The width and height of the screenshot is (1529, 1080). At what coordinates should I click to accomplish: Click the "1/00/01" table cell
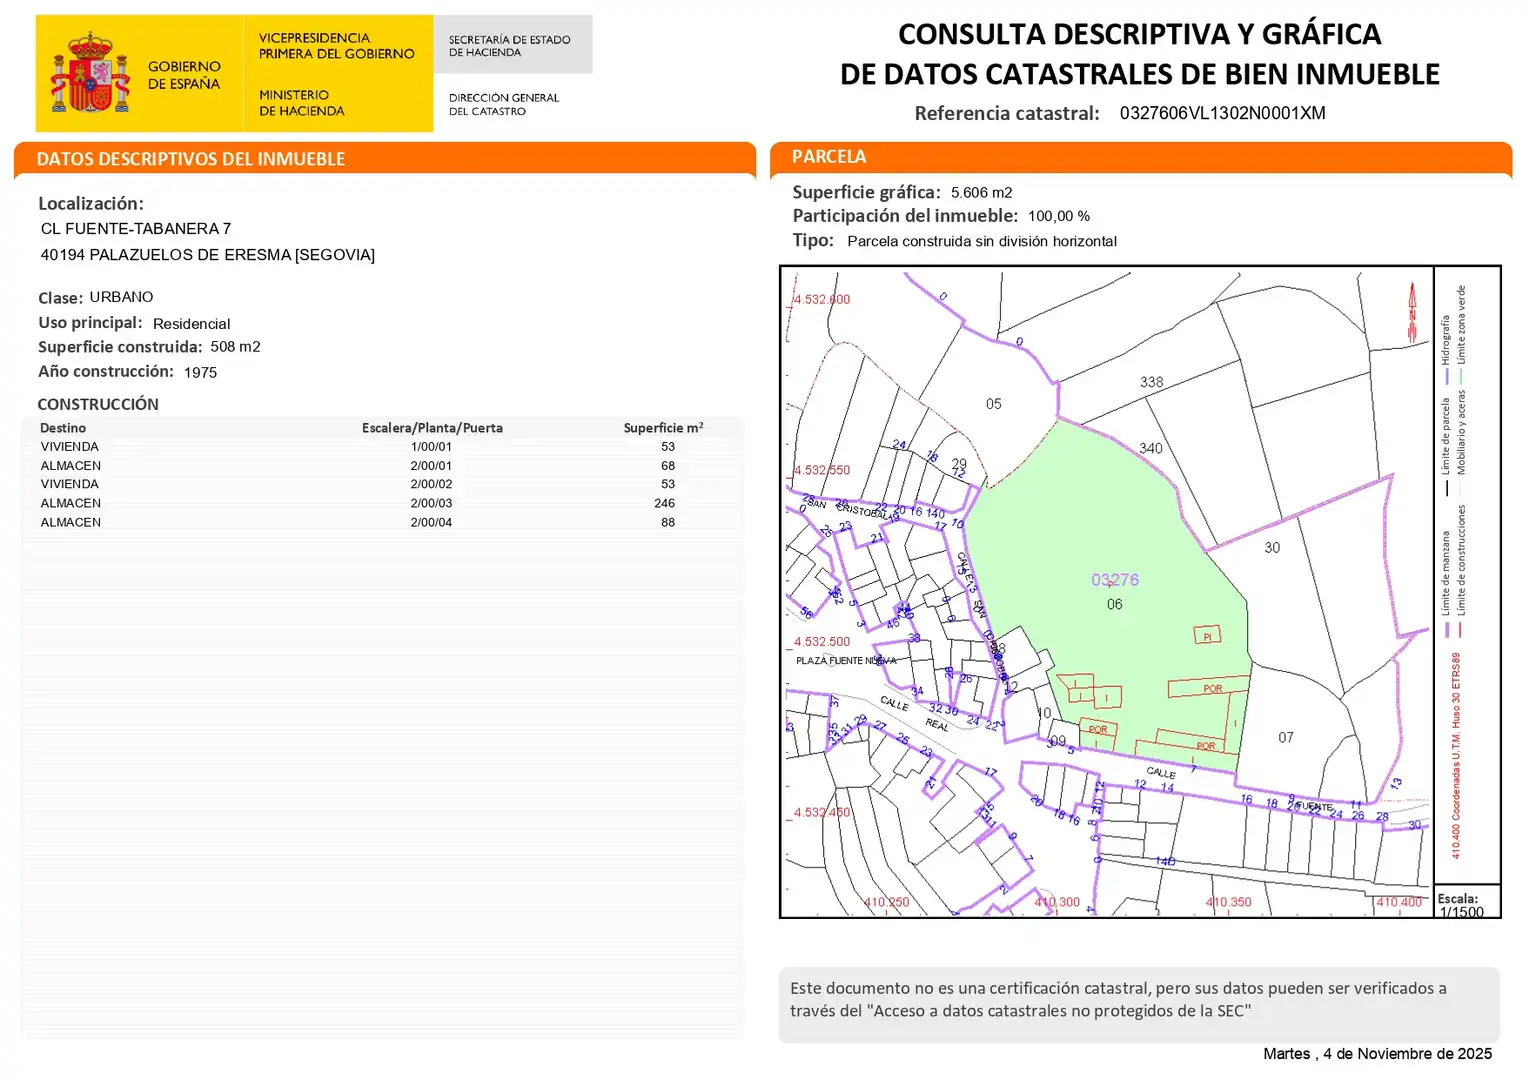(x=431, y=447)
